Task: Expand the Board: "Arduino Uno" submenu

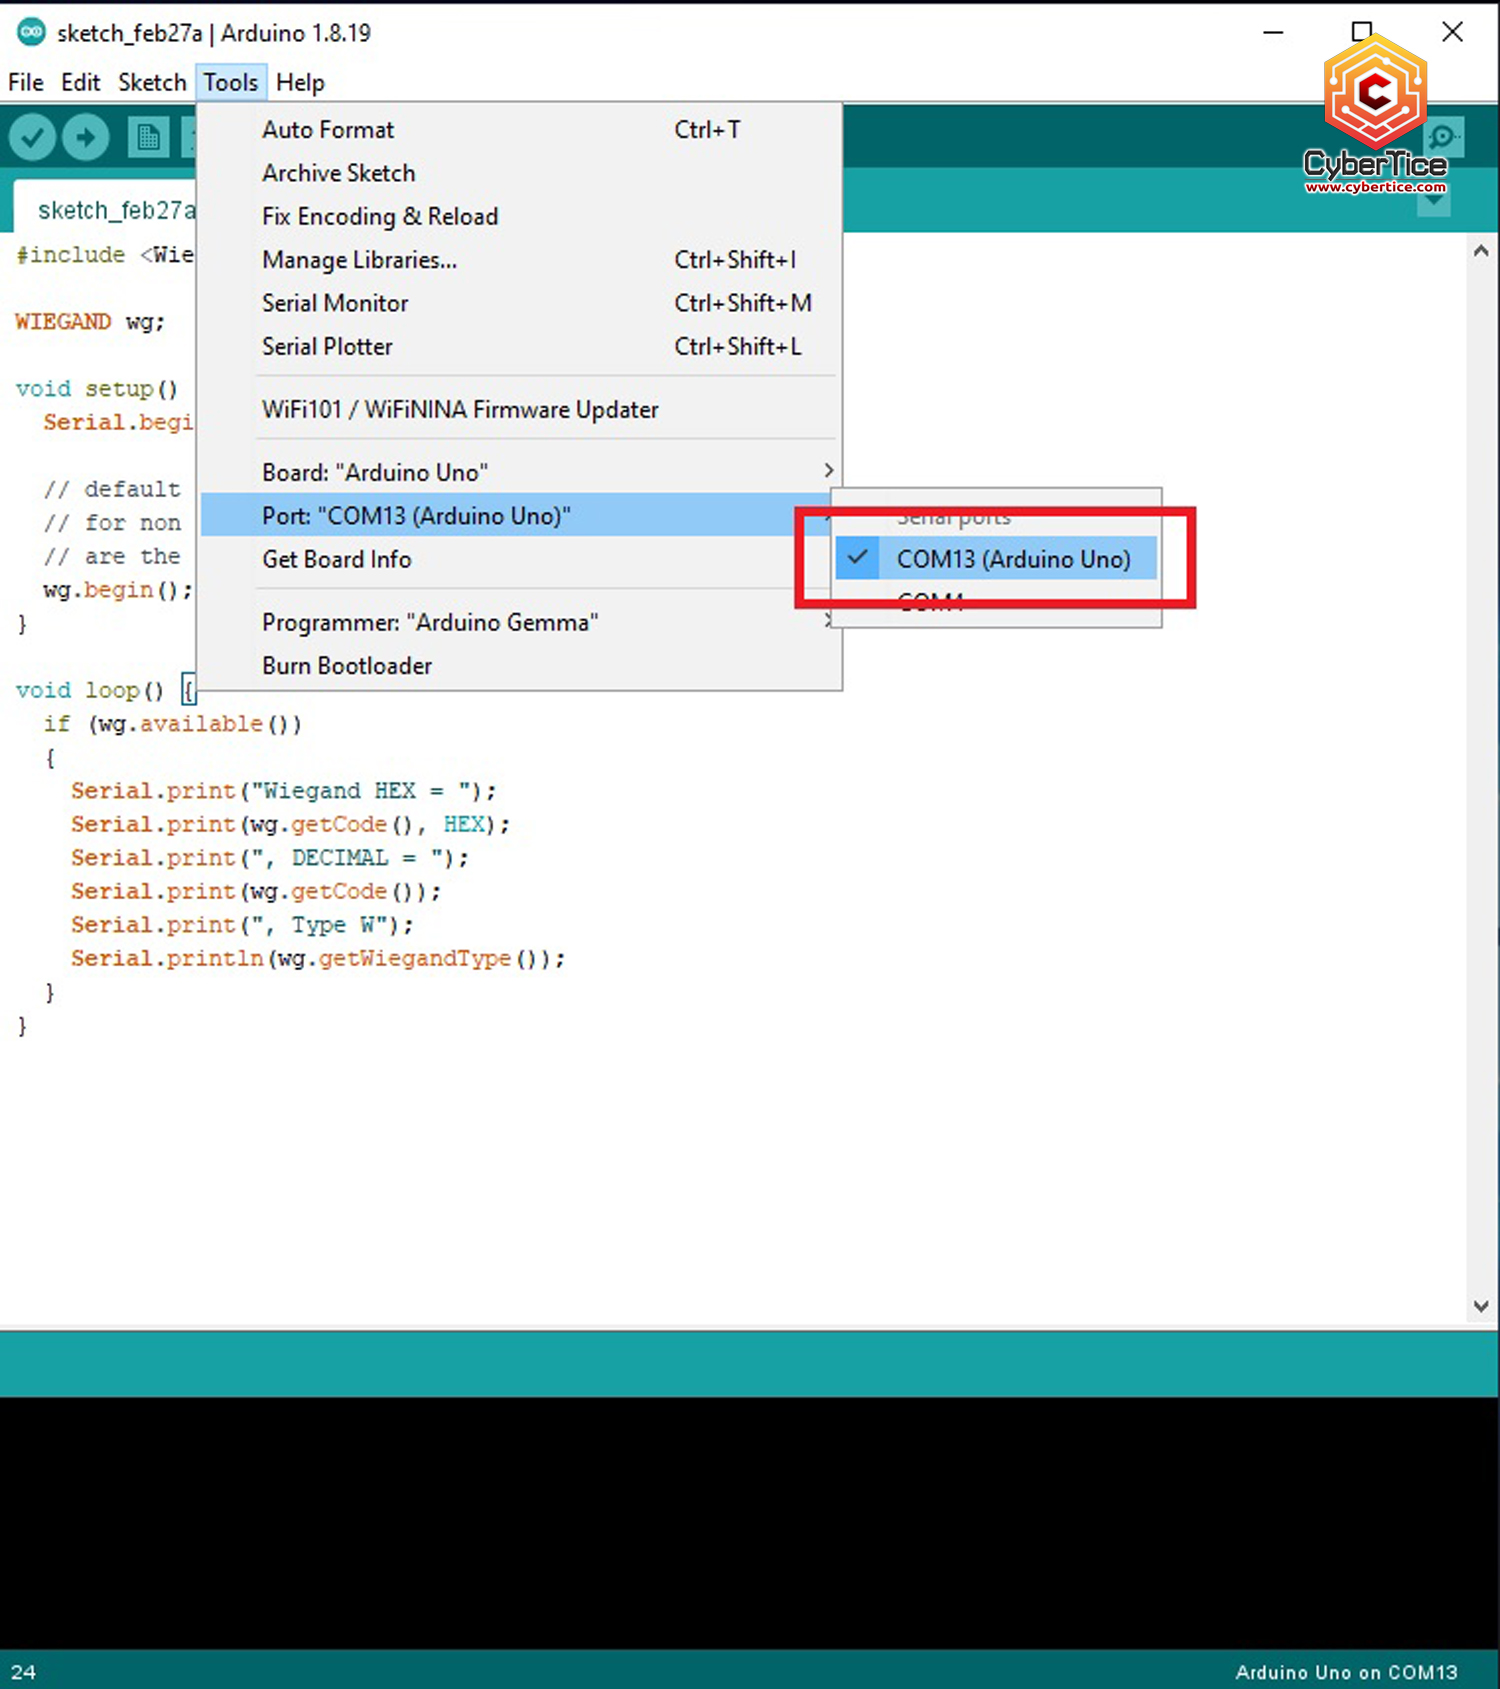Action: 520,472
